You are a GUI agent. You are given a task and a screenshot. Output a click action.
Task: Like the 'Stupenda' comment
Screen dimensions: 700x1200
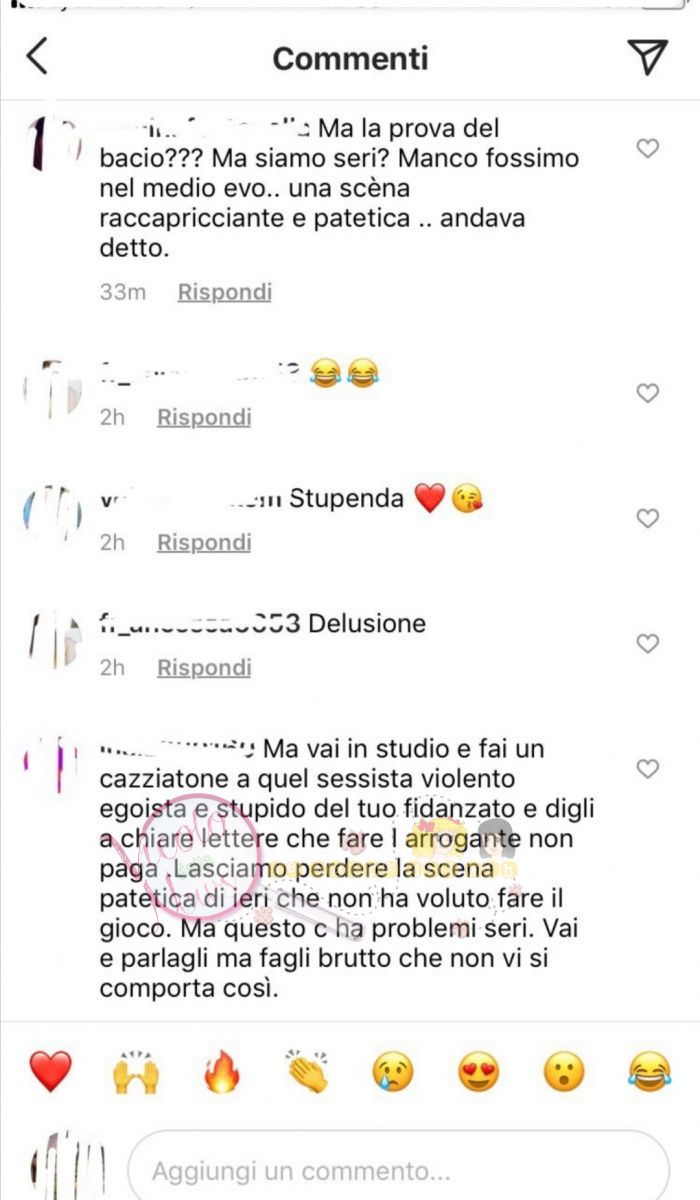pos(648,518)
